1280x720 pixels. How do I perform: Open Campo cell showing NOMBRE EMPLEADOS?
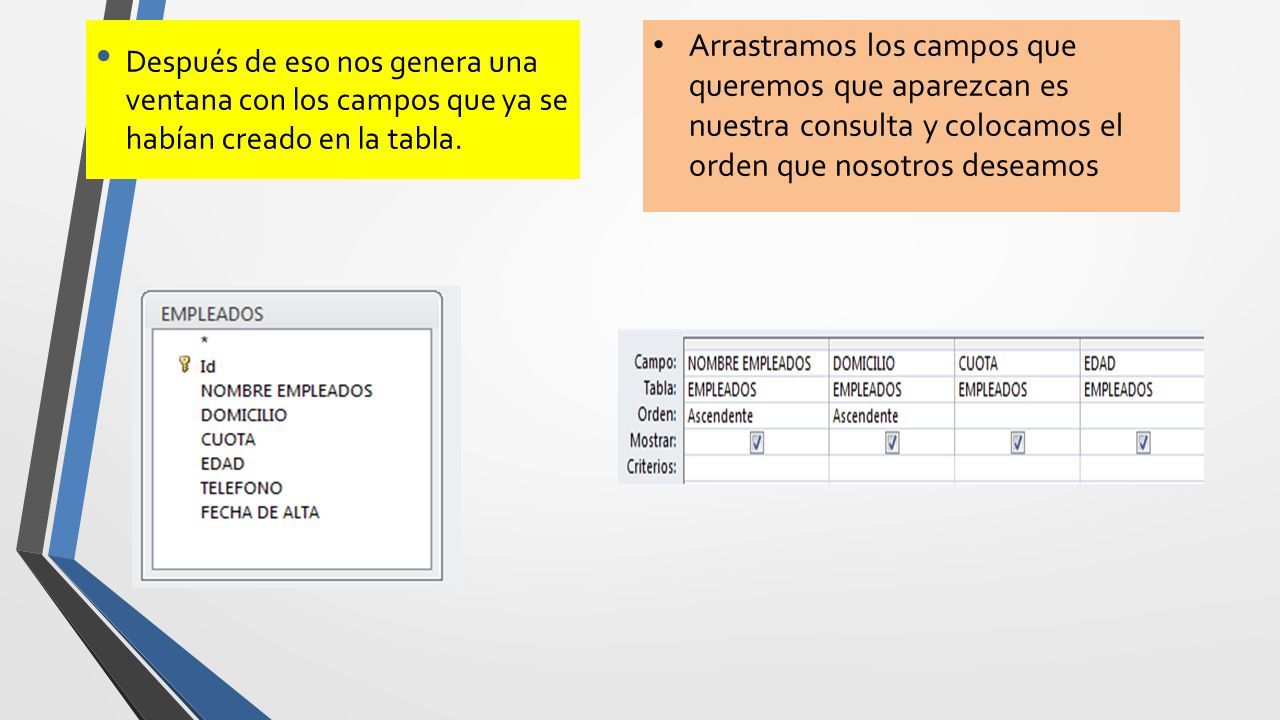pyautogui.click(x=757, y=363)
